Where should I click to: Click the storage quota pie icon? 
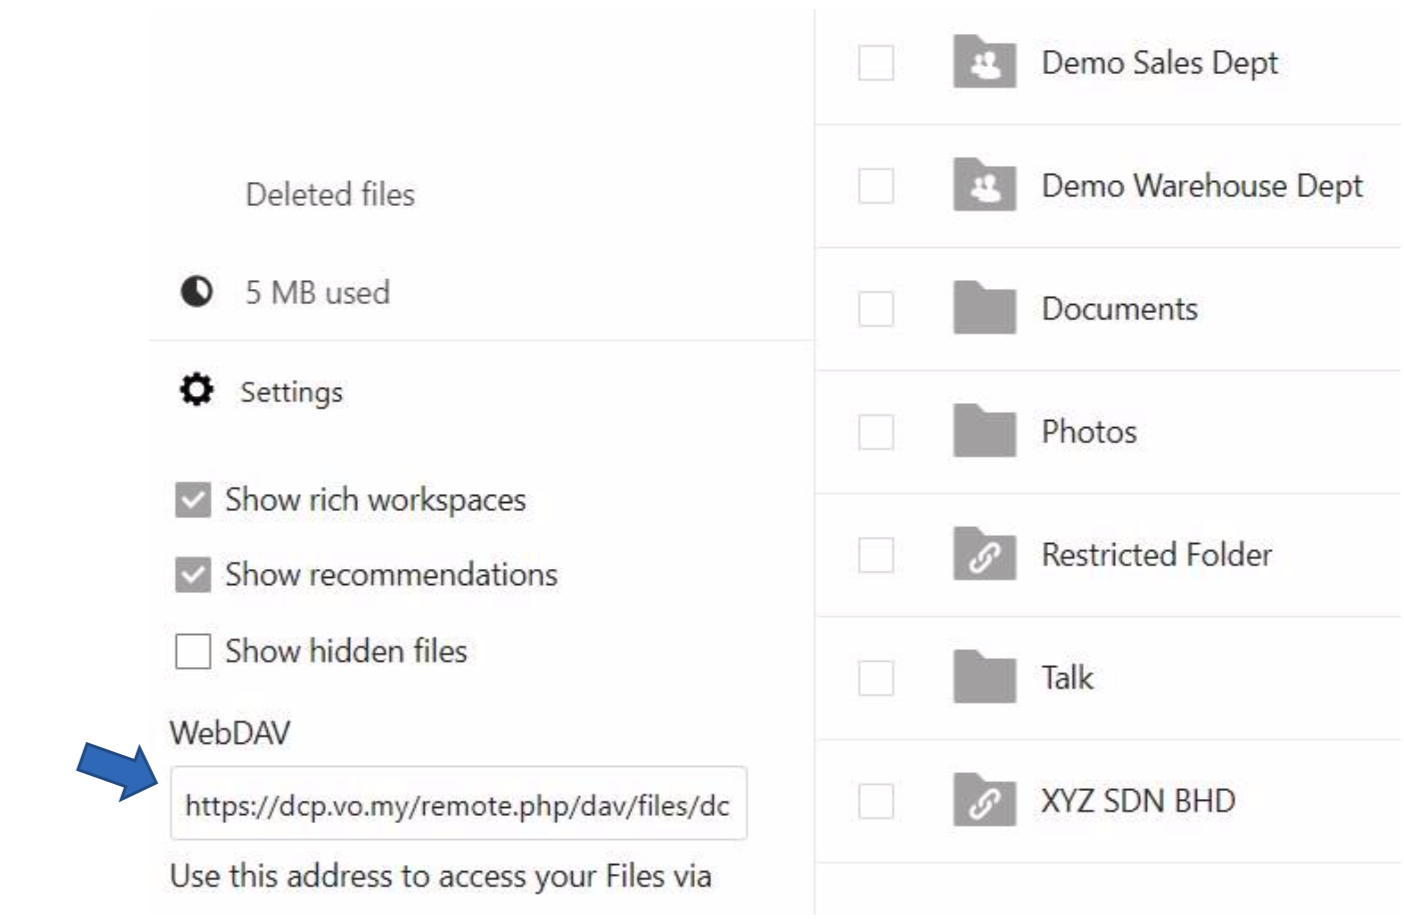pos(196,292)
